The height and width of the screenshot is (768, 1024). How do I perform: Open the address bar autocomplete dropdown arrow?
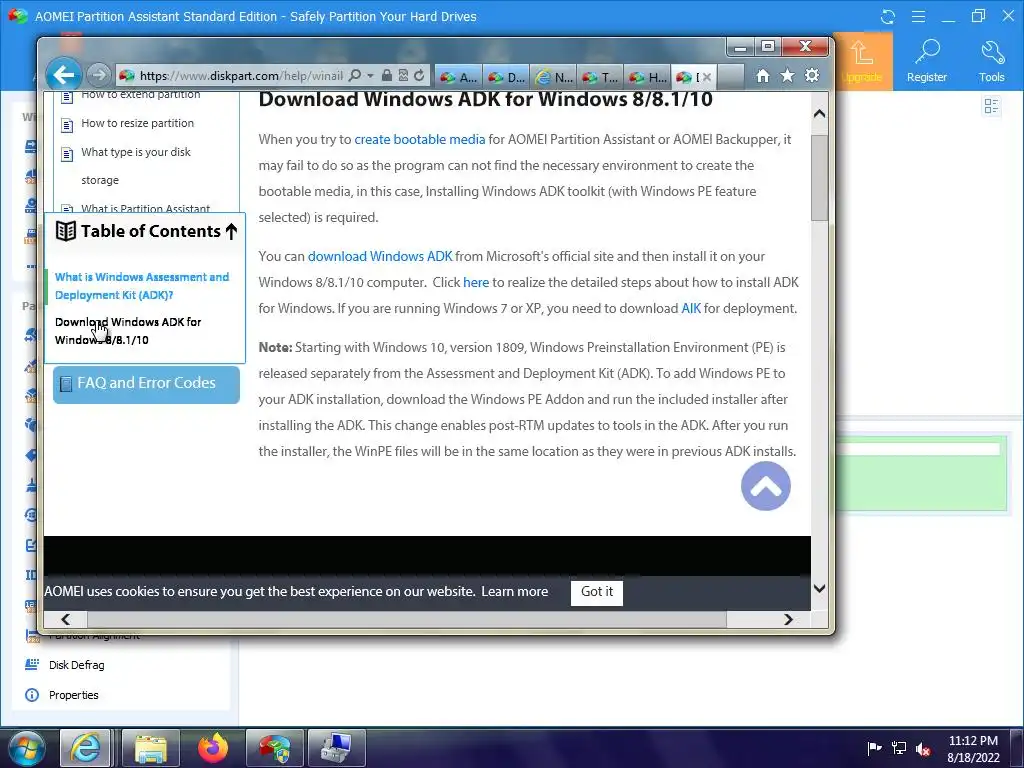370,76
